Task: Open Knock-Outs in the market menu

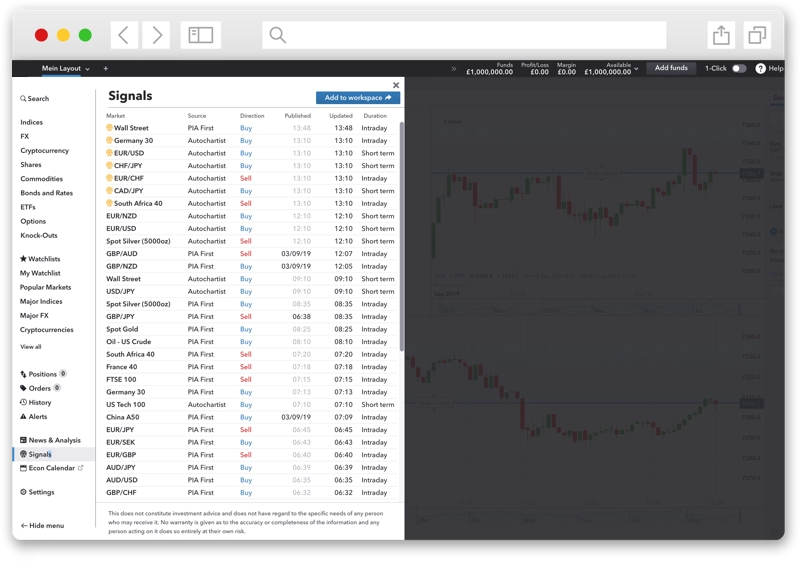Action: click(x=39, y=235)
